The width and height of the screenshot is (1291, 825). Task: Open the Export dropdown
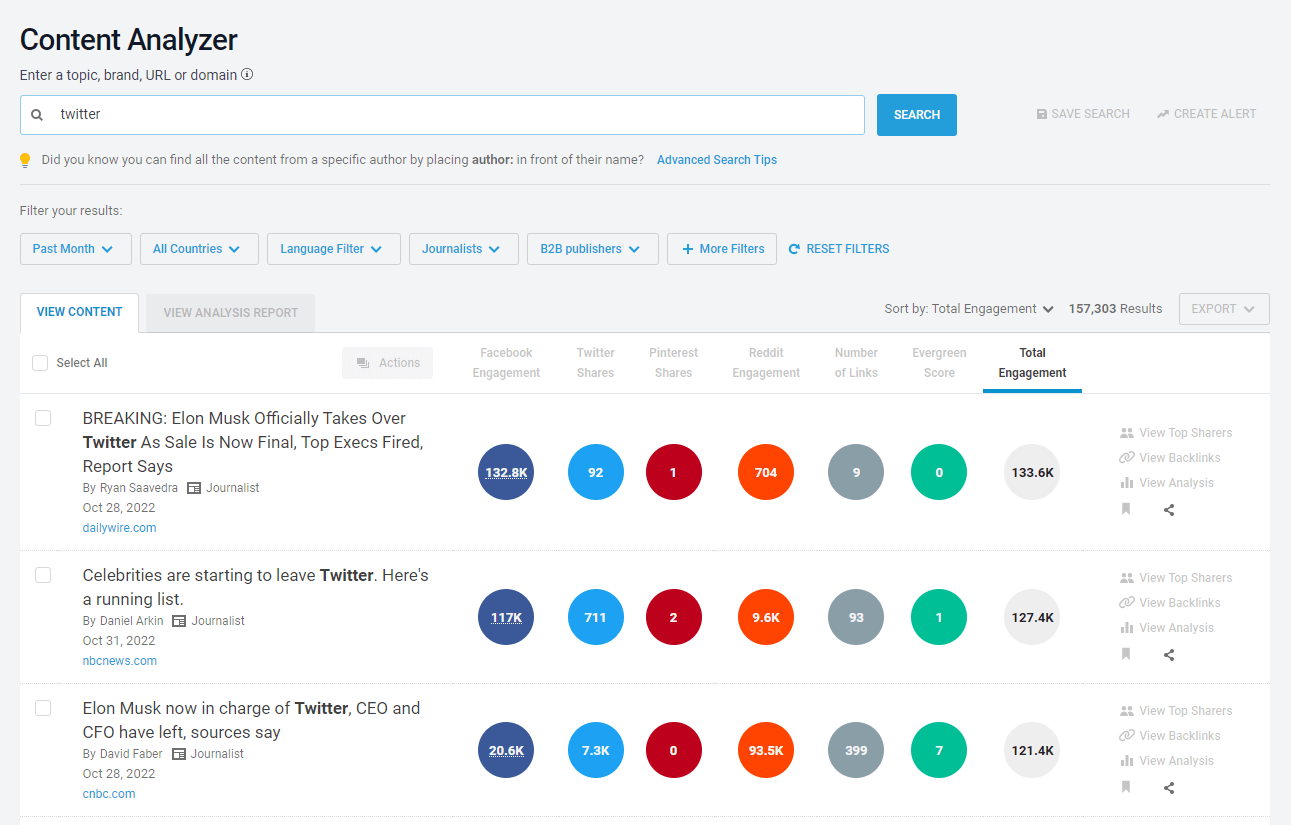pos(1224,309)
